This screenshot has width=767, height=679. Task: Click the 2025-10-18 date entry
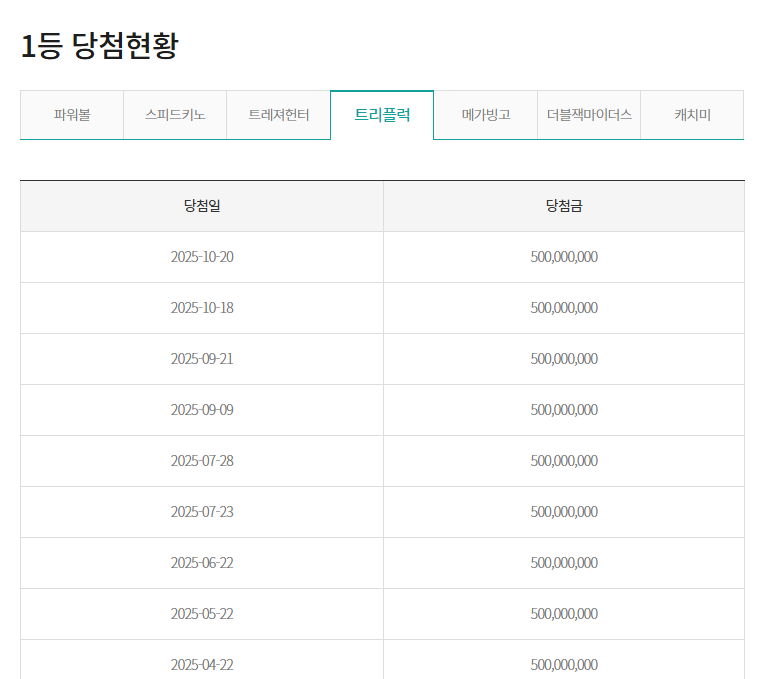point(202,308)
